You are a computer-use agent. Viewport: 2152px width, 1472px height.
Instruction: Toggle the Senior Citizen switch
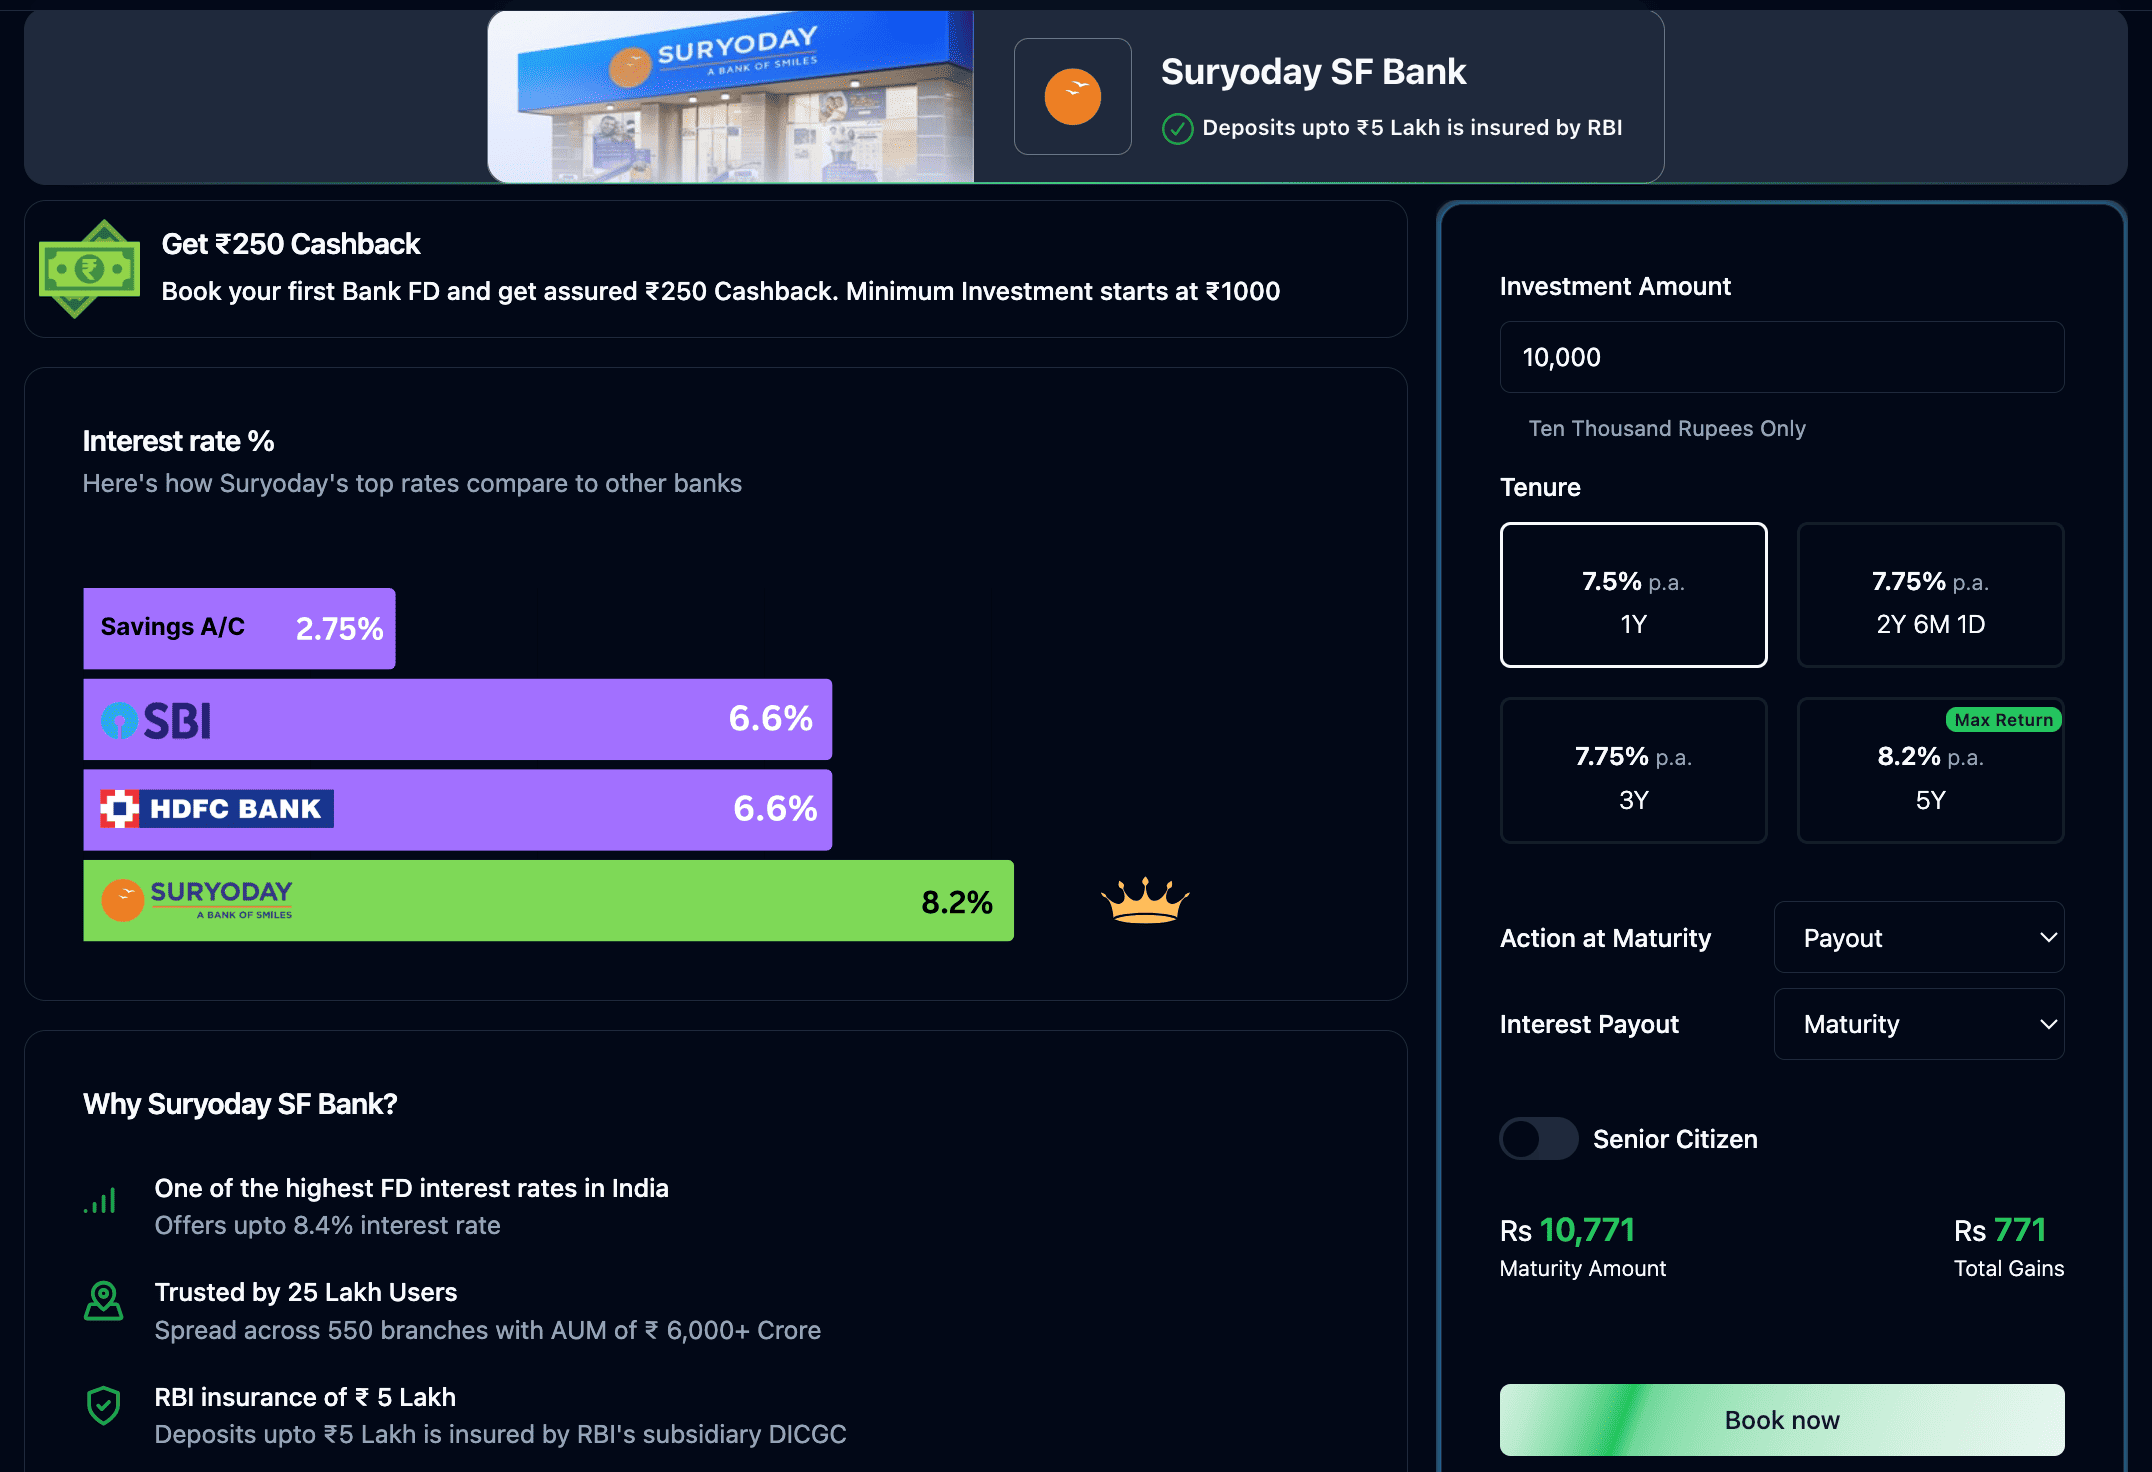(1538, 1138)
